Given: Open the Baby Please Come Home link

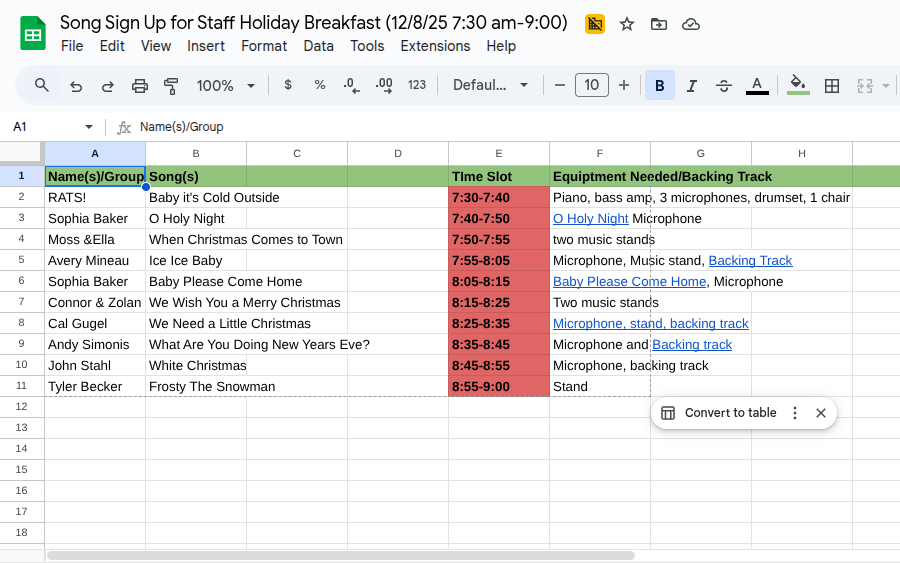Looking at the screenshot, I should (x=629, y=282).
